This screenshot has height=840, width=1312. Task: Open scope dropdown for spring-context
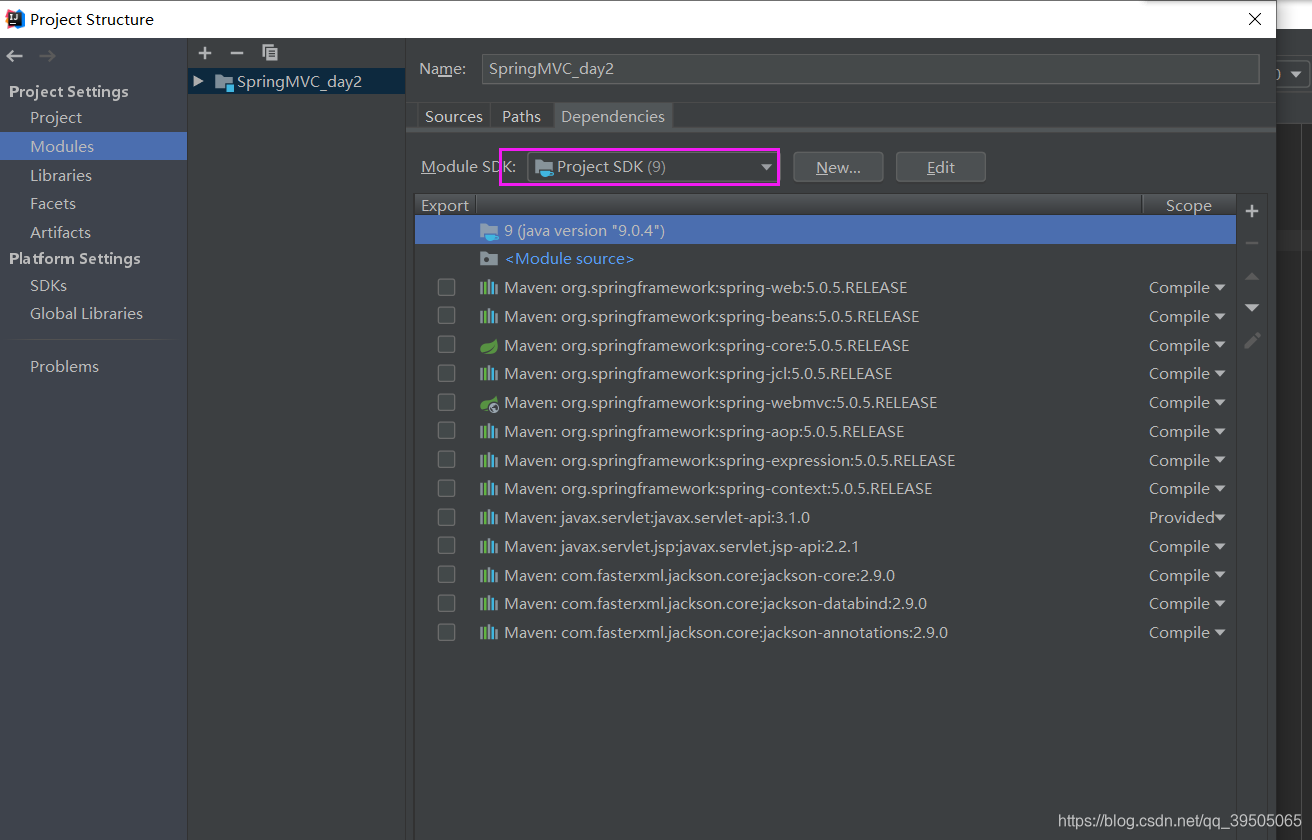(1187, 489)
